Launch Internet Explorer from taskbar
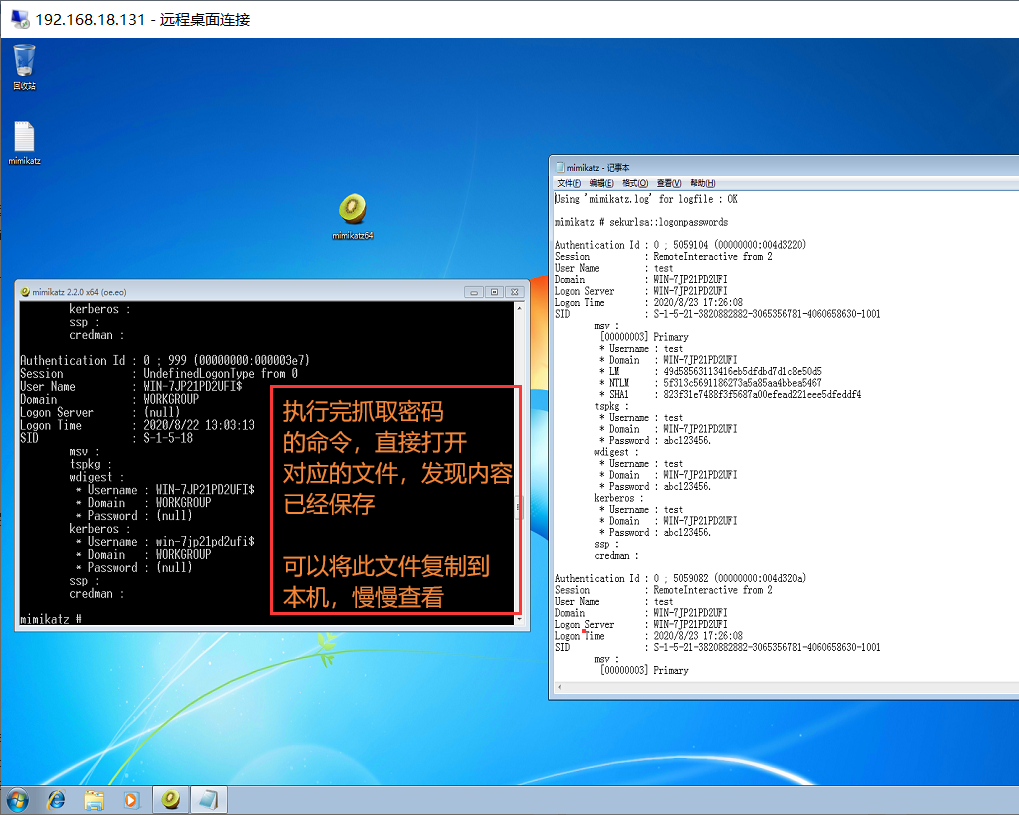 [x=57, y=800]
